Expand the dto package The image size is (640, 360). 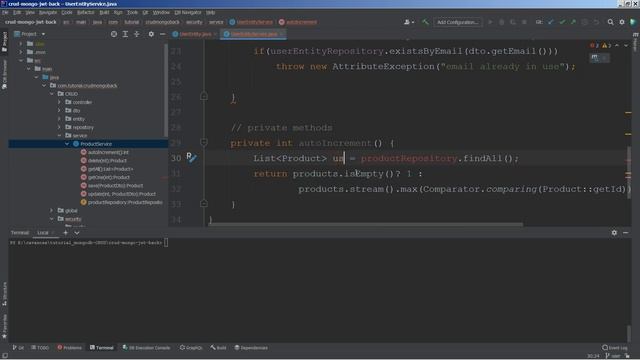pyautogui.click(x=60, y=111)
